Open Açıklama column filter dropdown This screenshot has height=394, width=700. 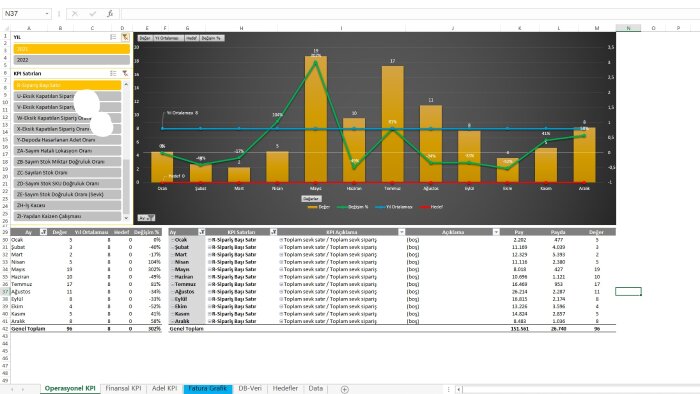[x=496, y=232]
